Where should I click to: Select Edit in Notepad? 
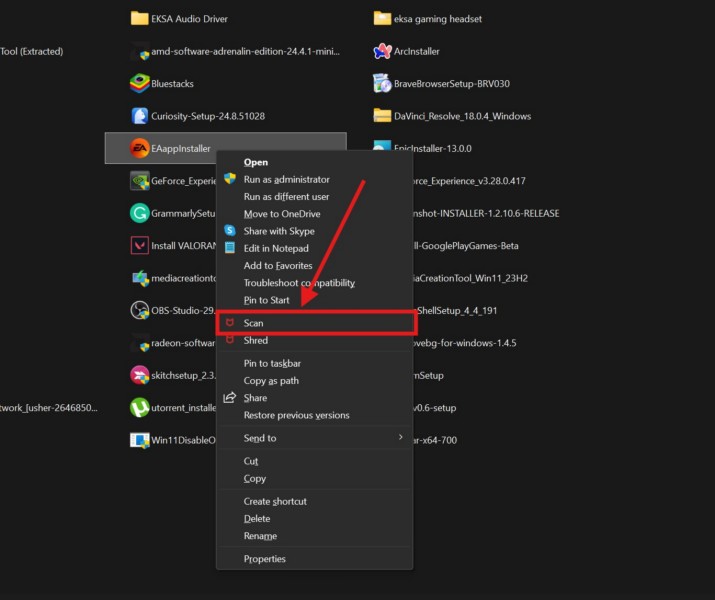(x=276, y=248)
